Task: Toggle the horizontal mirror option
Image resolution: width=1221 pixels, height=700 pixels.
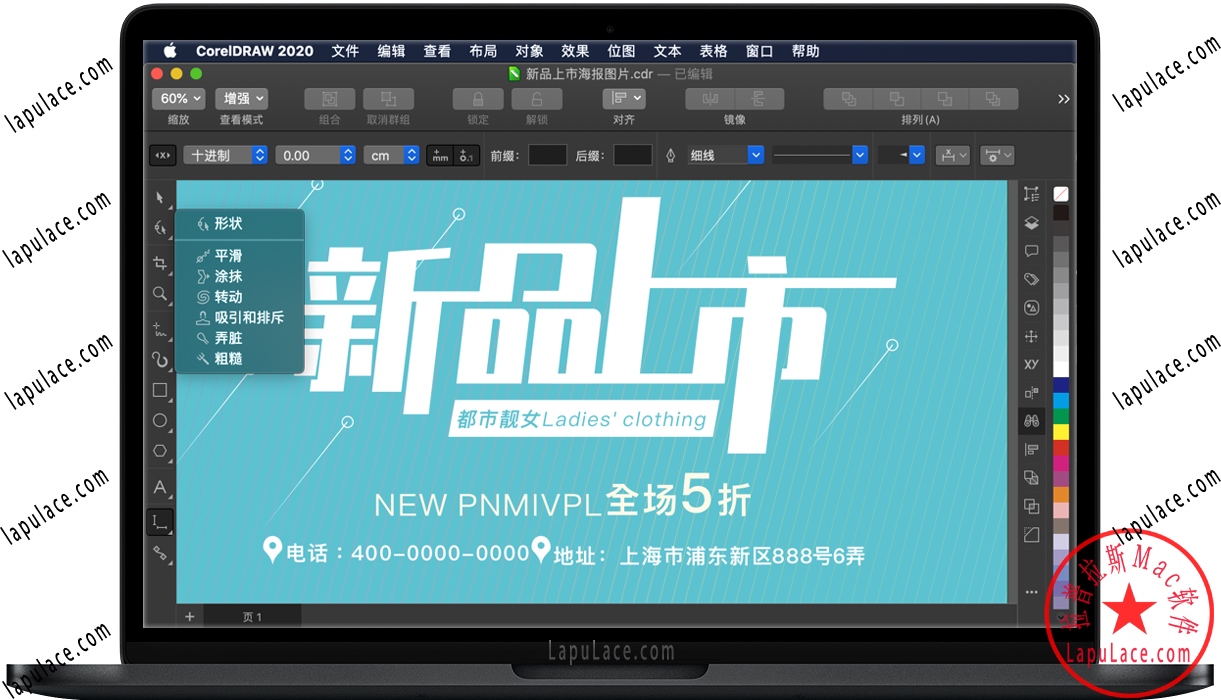Action: click(712, 98)
